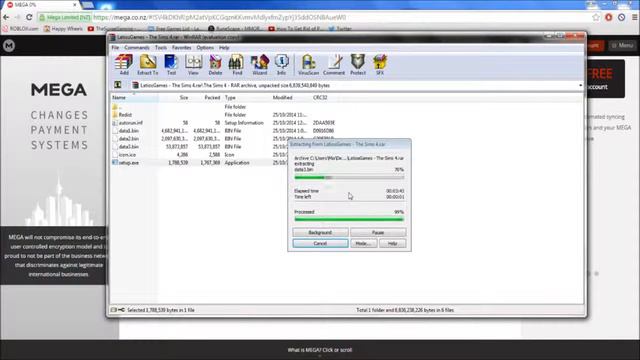Open the MEGA page Menu button
This screenshot has height=360, width=640.
pyautogui.click(x=622, y=45)
